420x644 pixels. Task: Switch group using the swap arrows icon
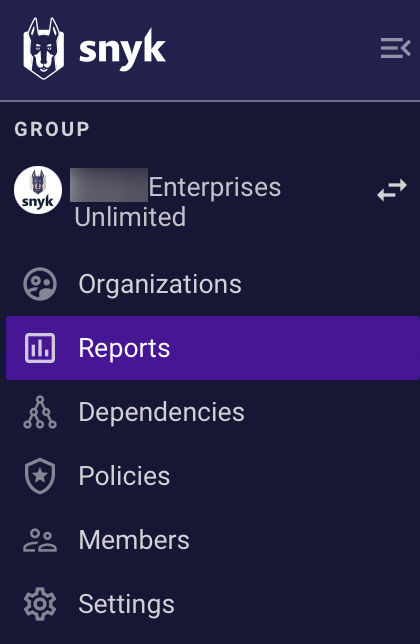click(x=392, y=190)
